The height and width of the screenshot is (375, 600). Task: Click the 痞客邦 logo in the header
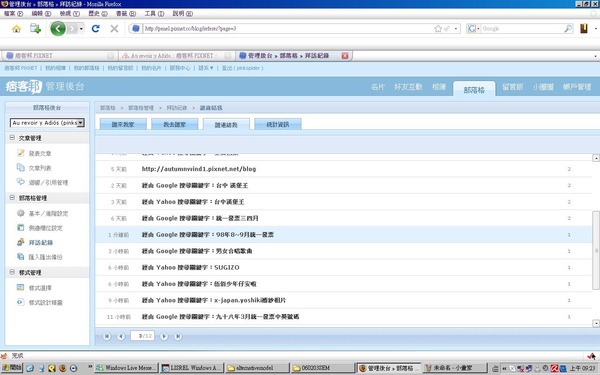click(x=23, y=87)
